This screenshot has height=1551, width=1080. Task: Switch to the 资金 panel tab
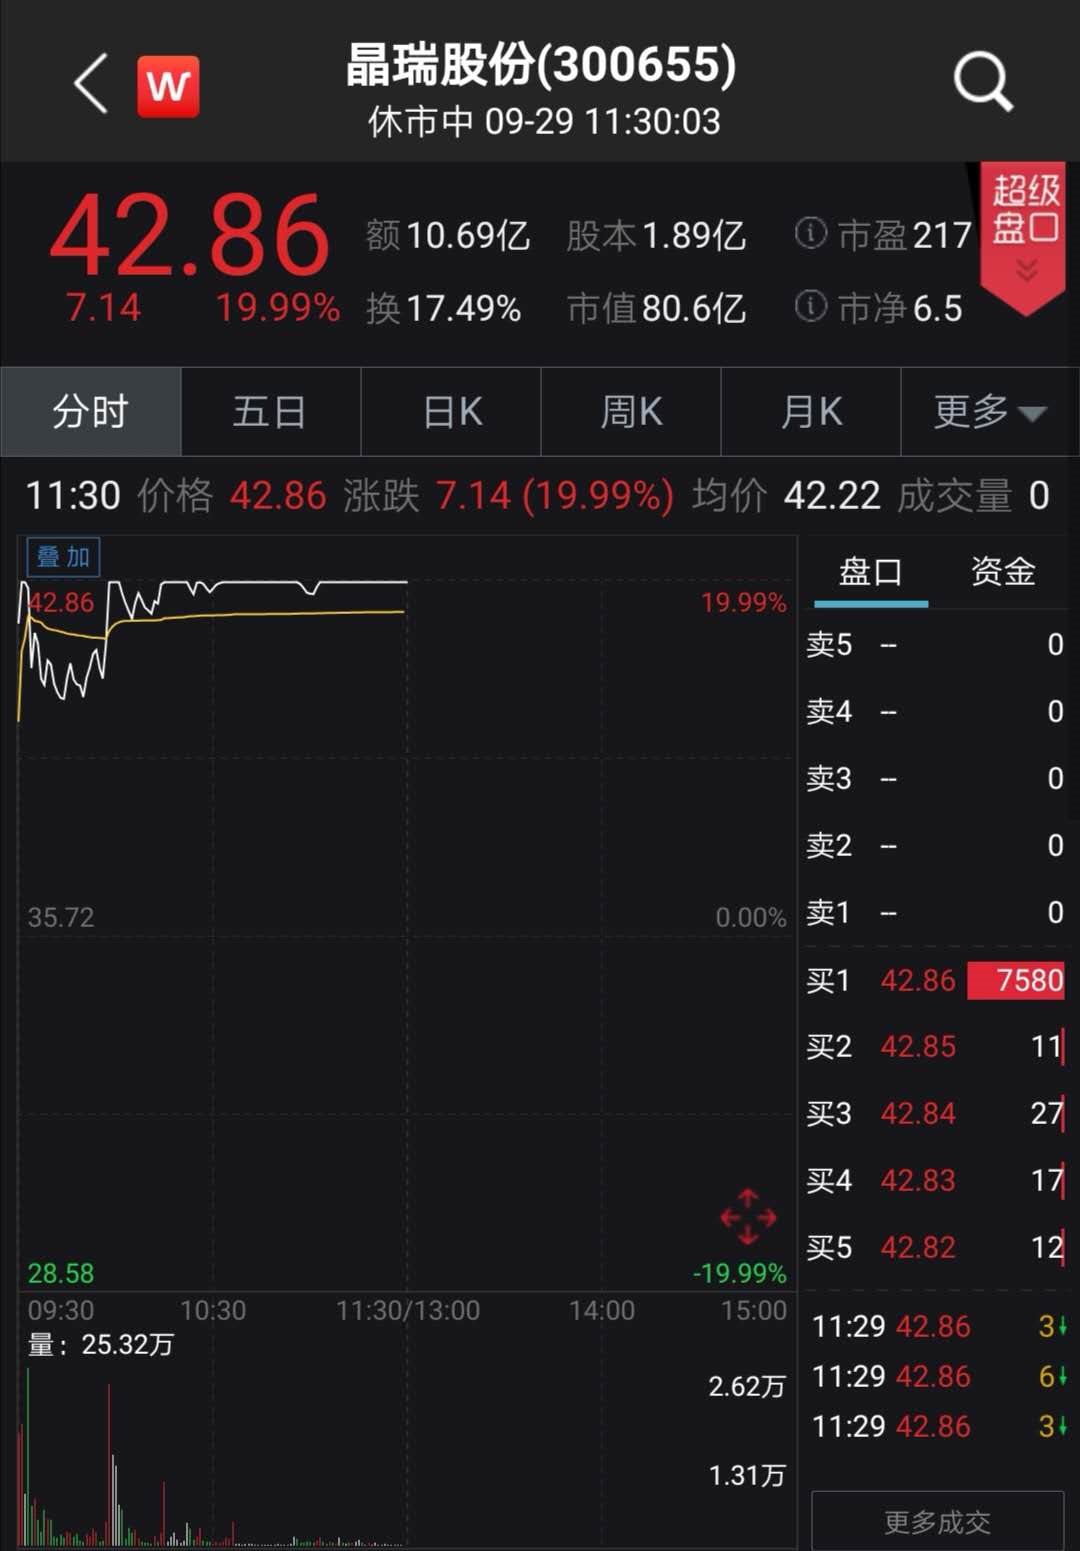[x=1002, y=572]
